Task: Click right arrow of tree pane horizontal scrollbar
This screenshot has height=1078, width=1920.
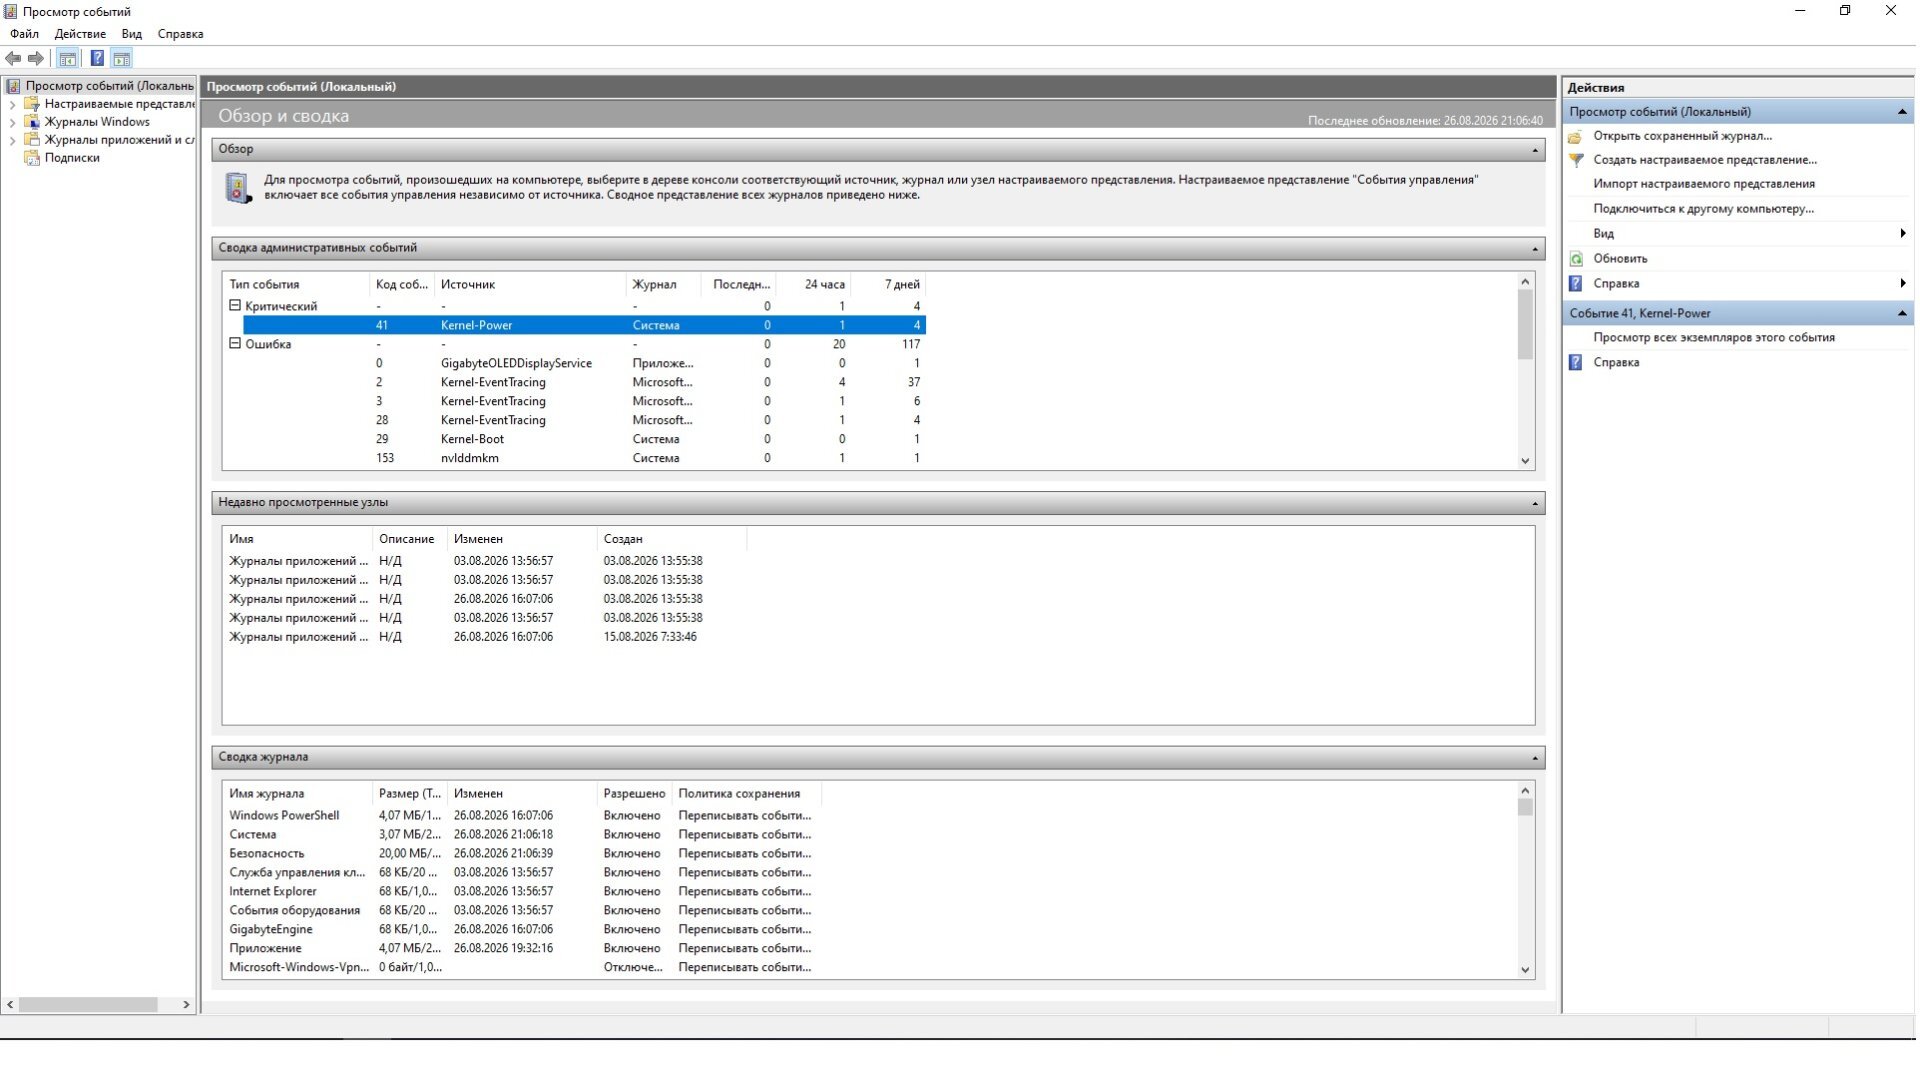Action: (x=186, y=1005)
